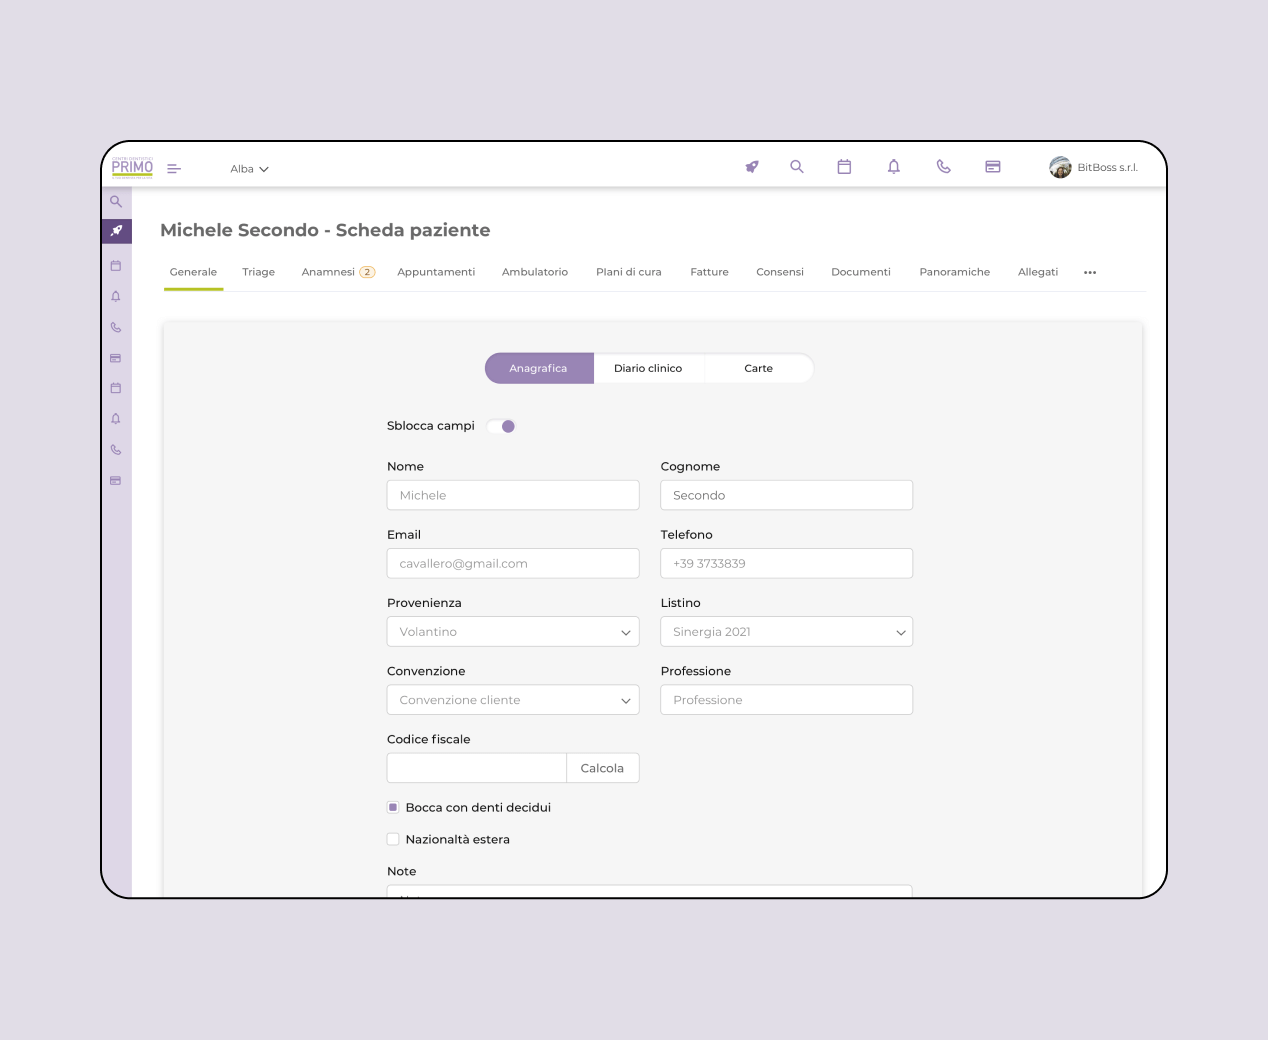Enable the Nazionalità estera checkbox

(393, 839)
